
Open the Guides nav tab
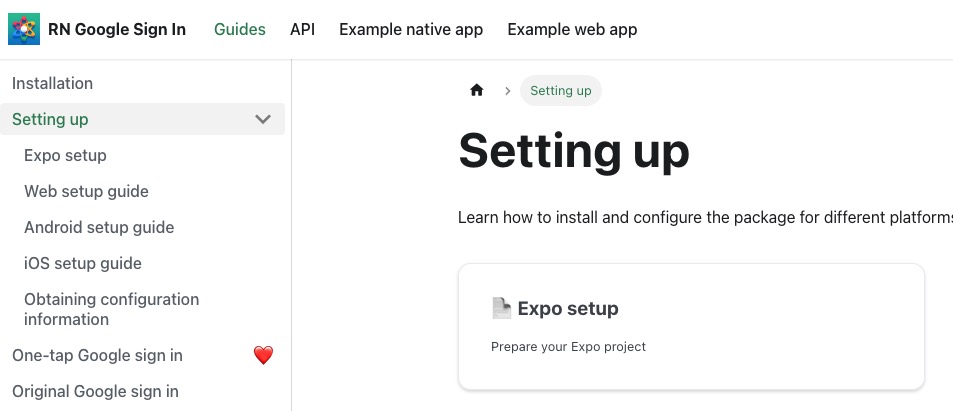(x=239, y=29)
